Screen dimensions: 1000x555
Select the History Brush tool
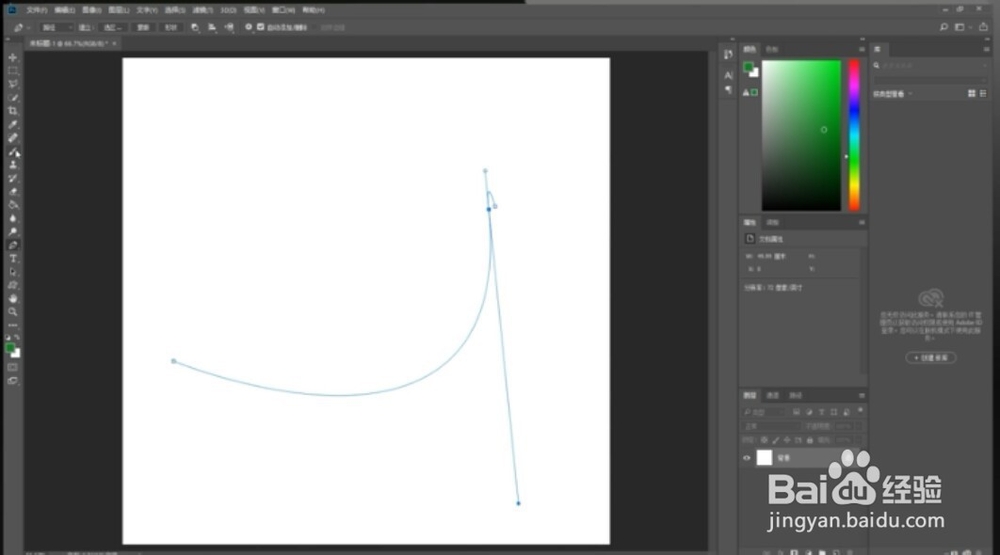coord(13,178)
